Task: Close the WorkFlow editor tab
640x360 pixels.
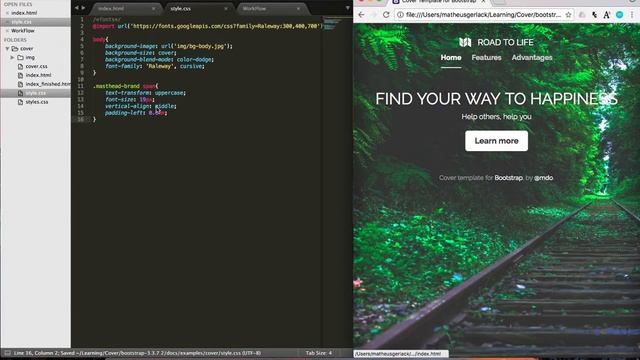Action: (298, 9)
